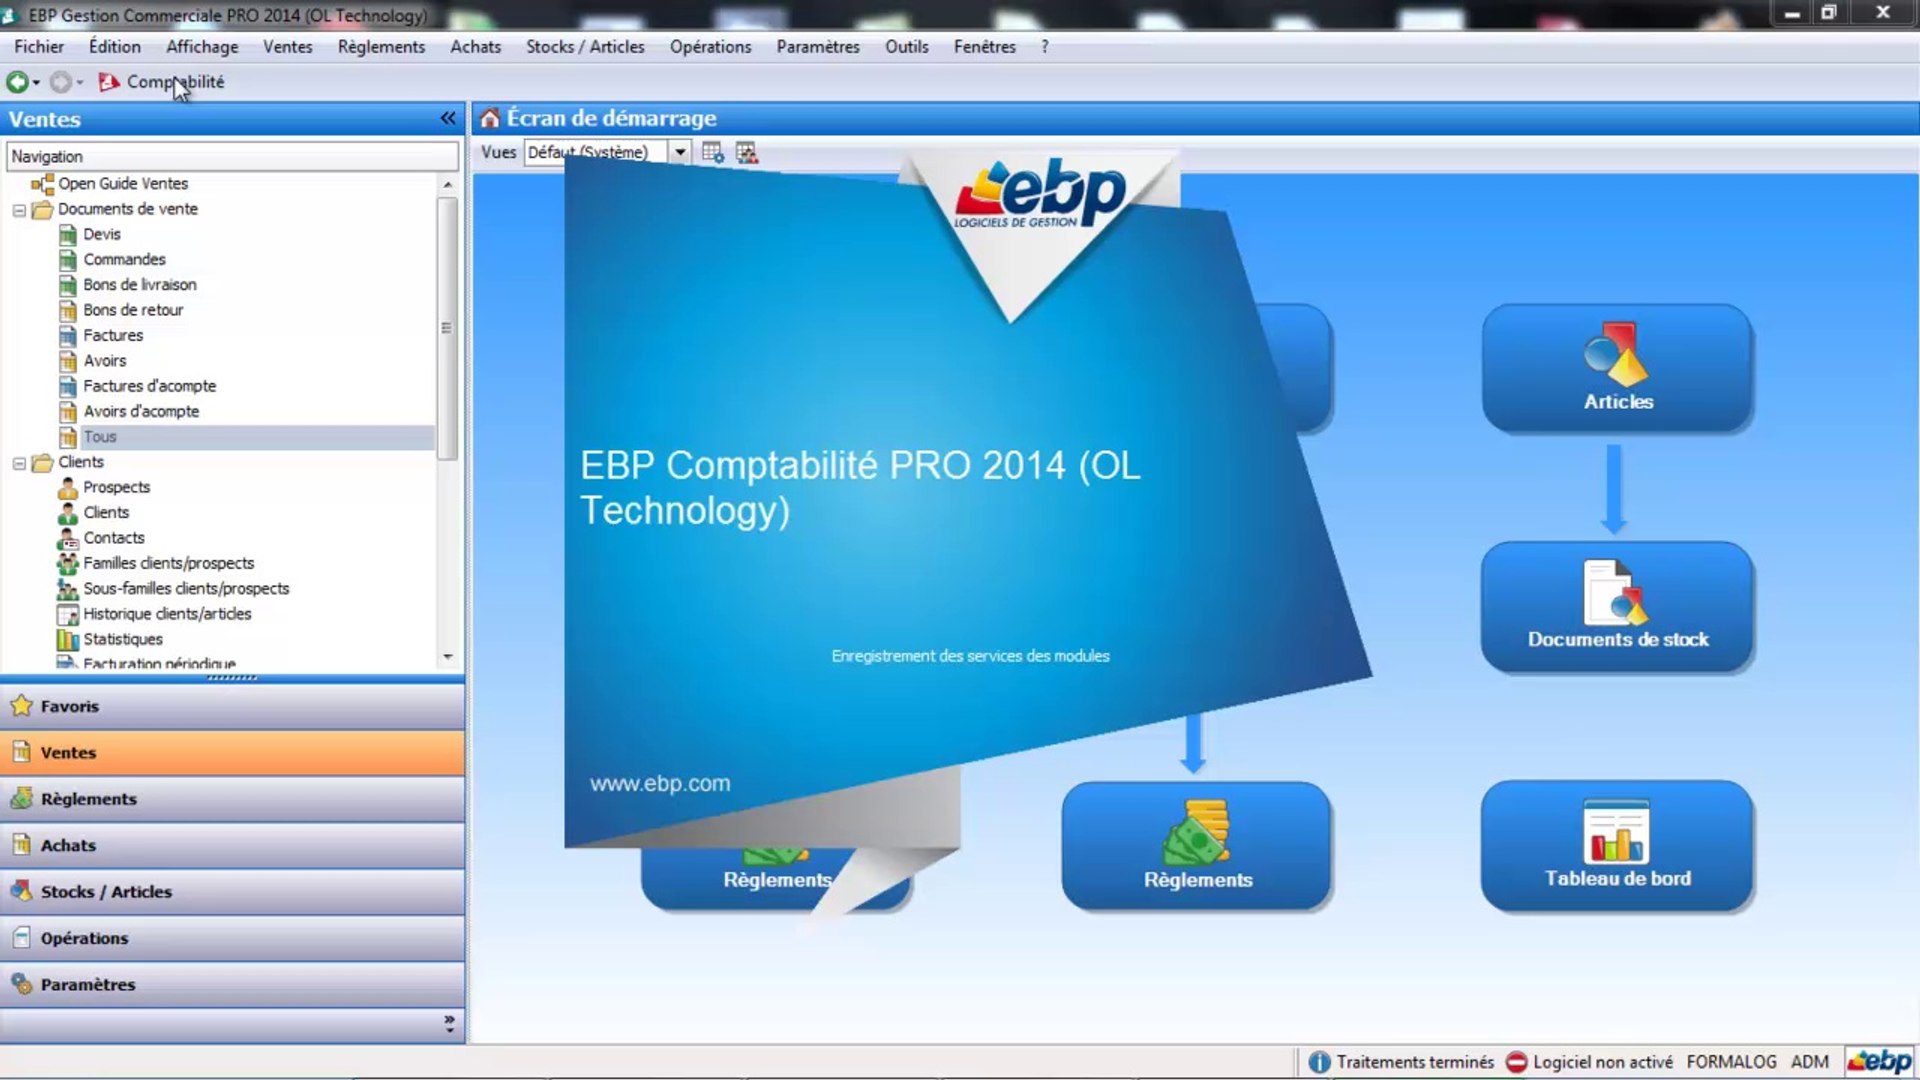Collapse the Clients tree folder
Screen dimensions: 1920x1080
pyautogui.click(x=19, y=463)
